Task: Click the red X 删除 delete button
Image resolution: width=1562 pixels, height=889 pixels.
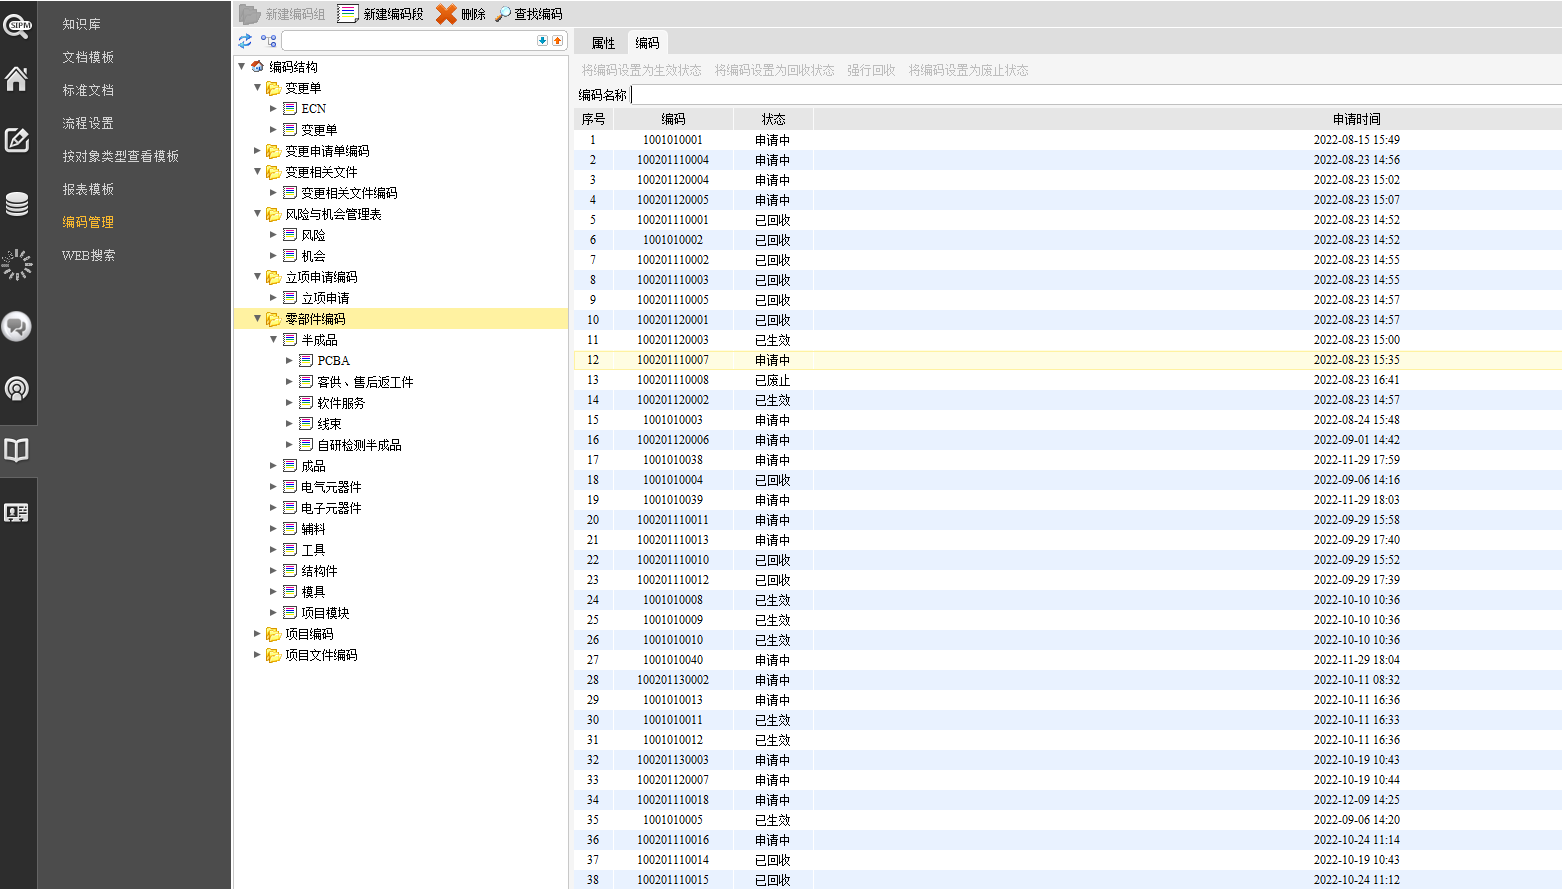Action: tap(460, 14)
